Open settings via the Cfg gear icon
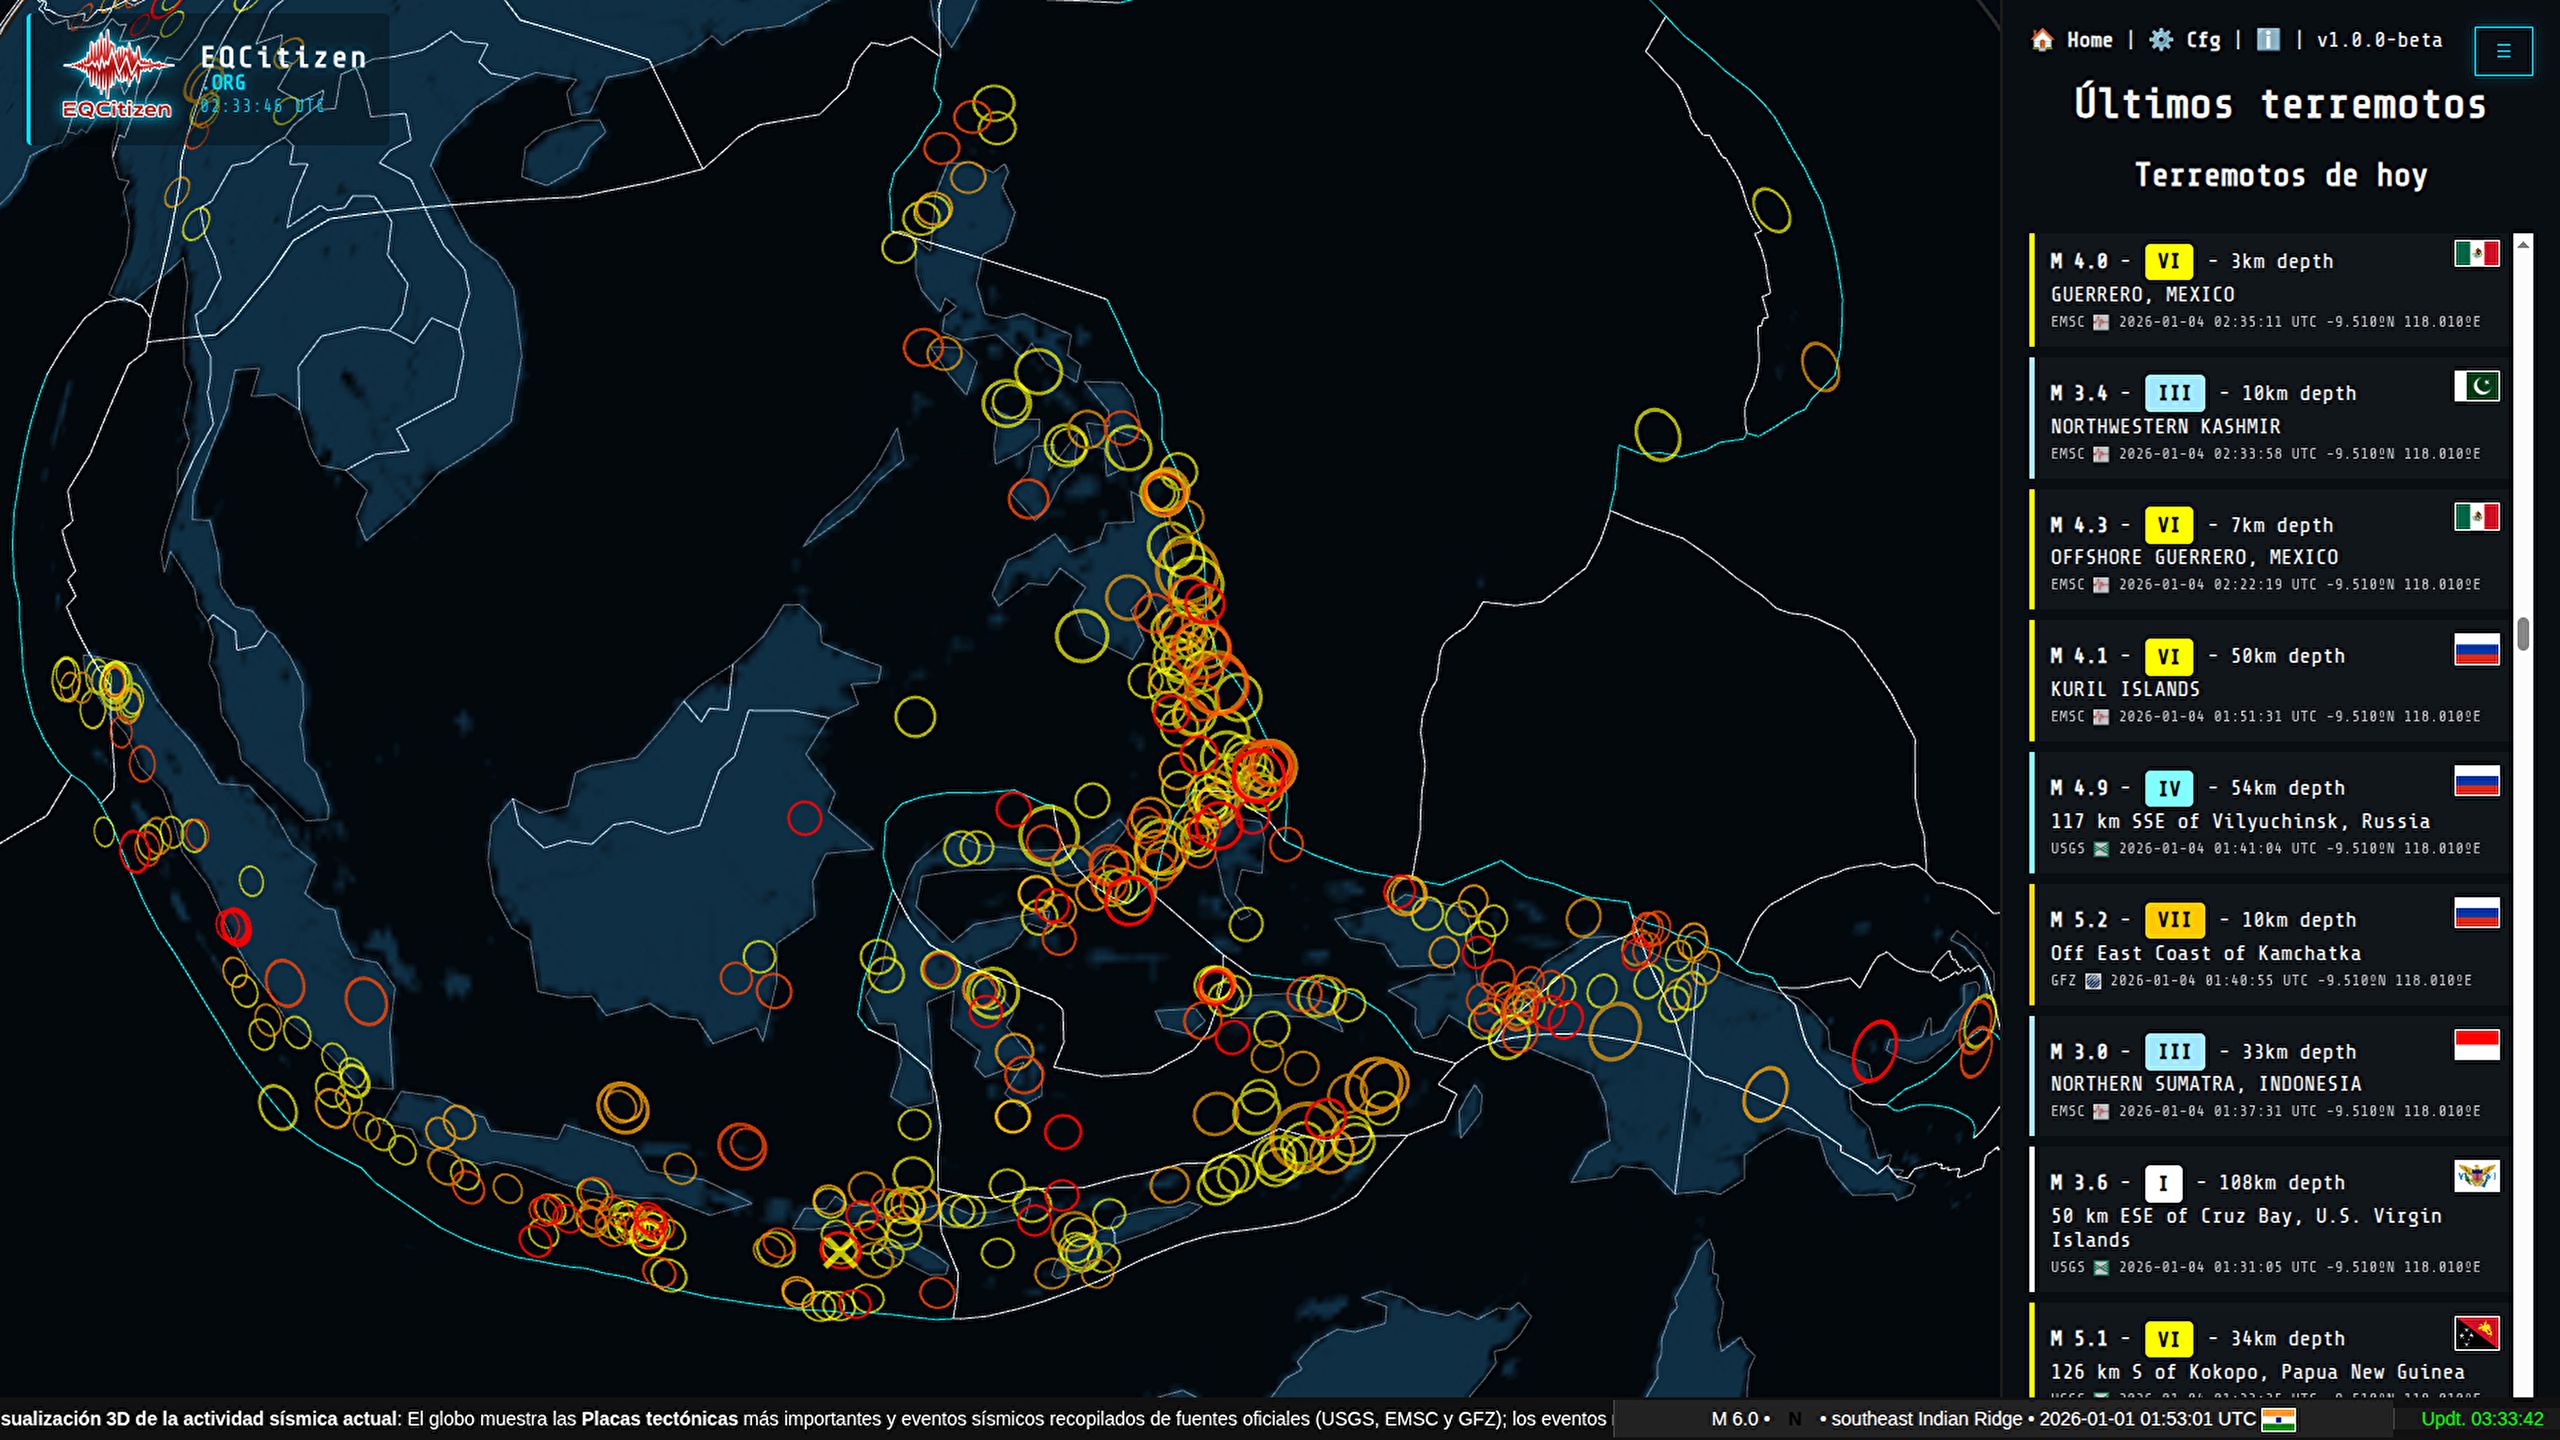 pyautogui.click(x=2160, y=41)
